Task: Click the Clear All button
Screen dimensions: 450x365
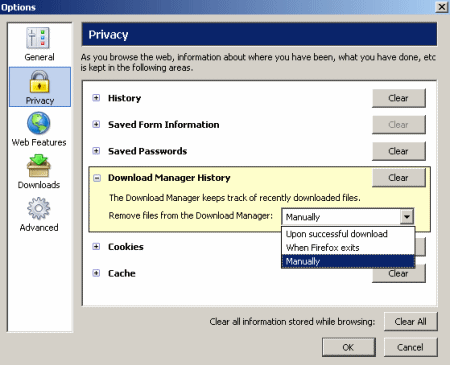Action: [x=411, y=321]
